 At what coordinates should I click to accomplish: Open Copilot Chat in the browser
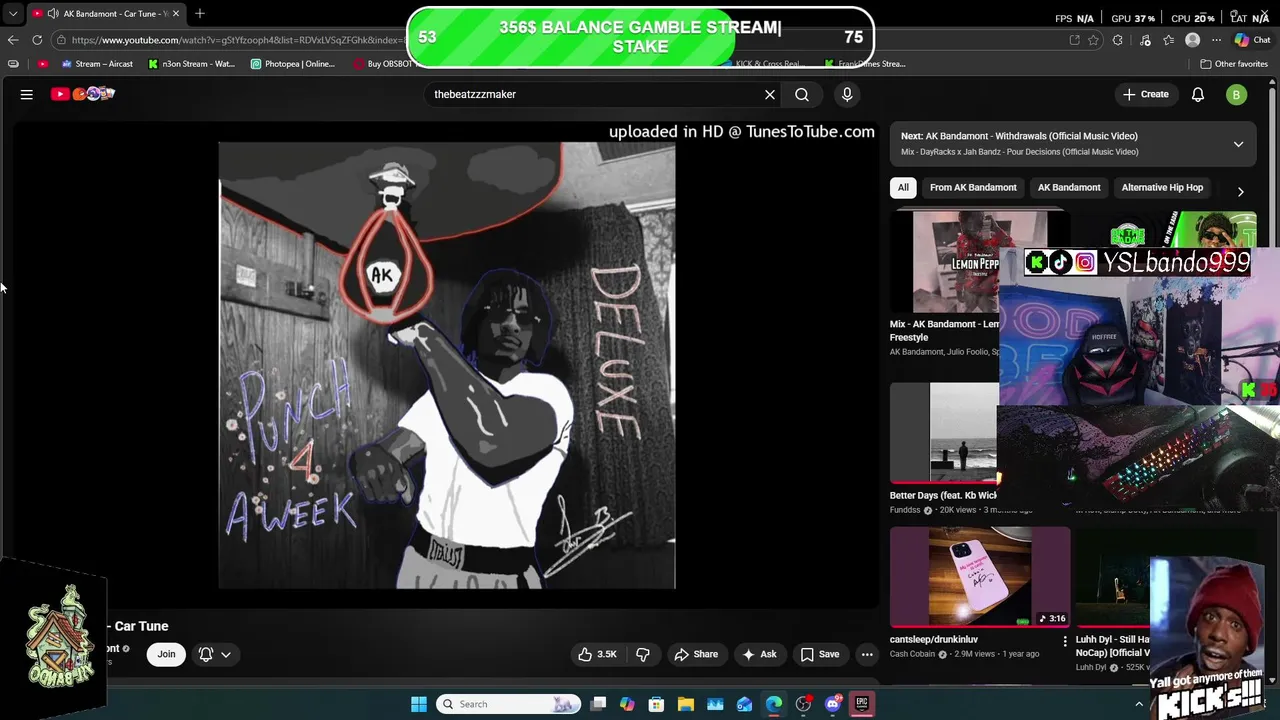[x=1252, y=40]
